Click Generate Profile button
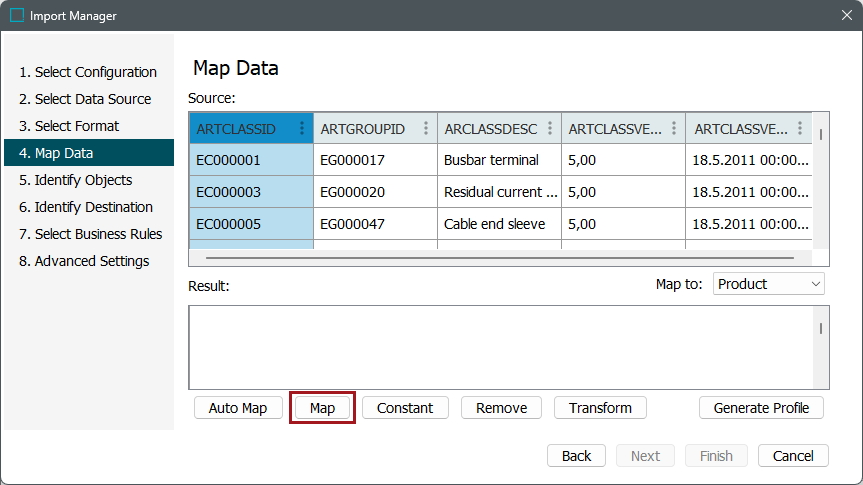This screenshot has height=485, width=863. (761, 408)
